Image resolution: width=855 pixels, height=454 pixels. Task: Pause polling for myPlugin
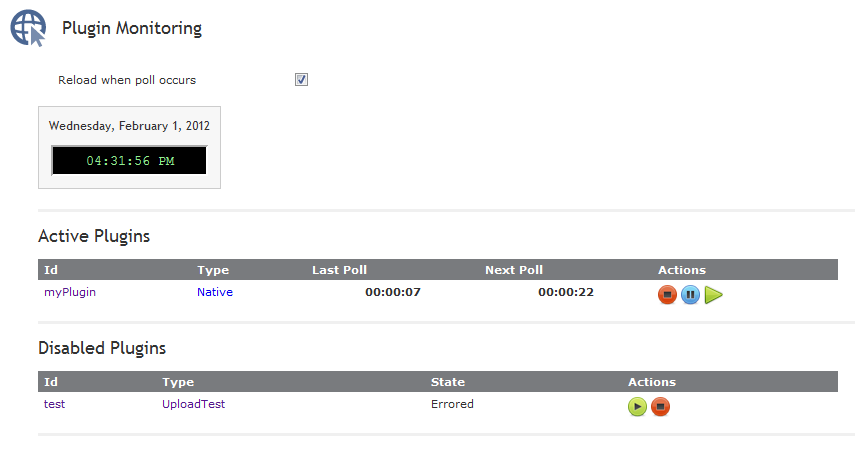click(690, 295)
